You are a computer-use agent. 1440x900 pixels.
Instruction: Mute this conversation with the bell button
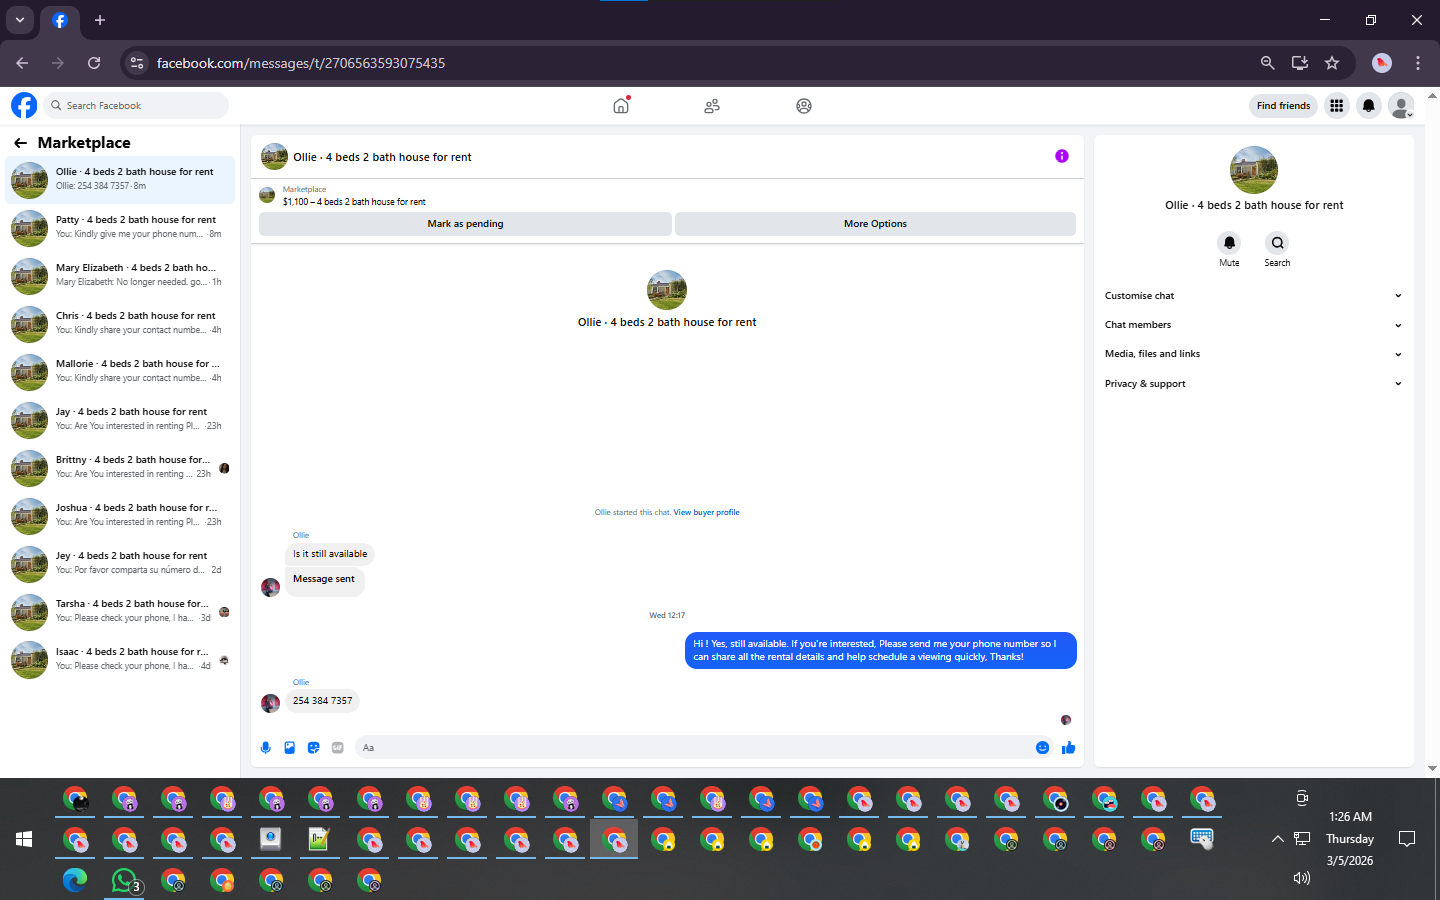1229,243
